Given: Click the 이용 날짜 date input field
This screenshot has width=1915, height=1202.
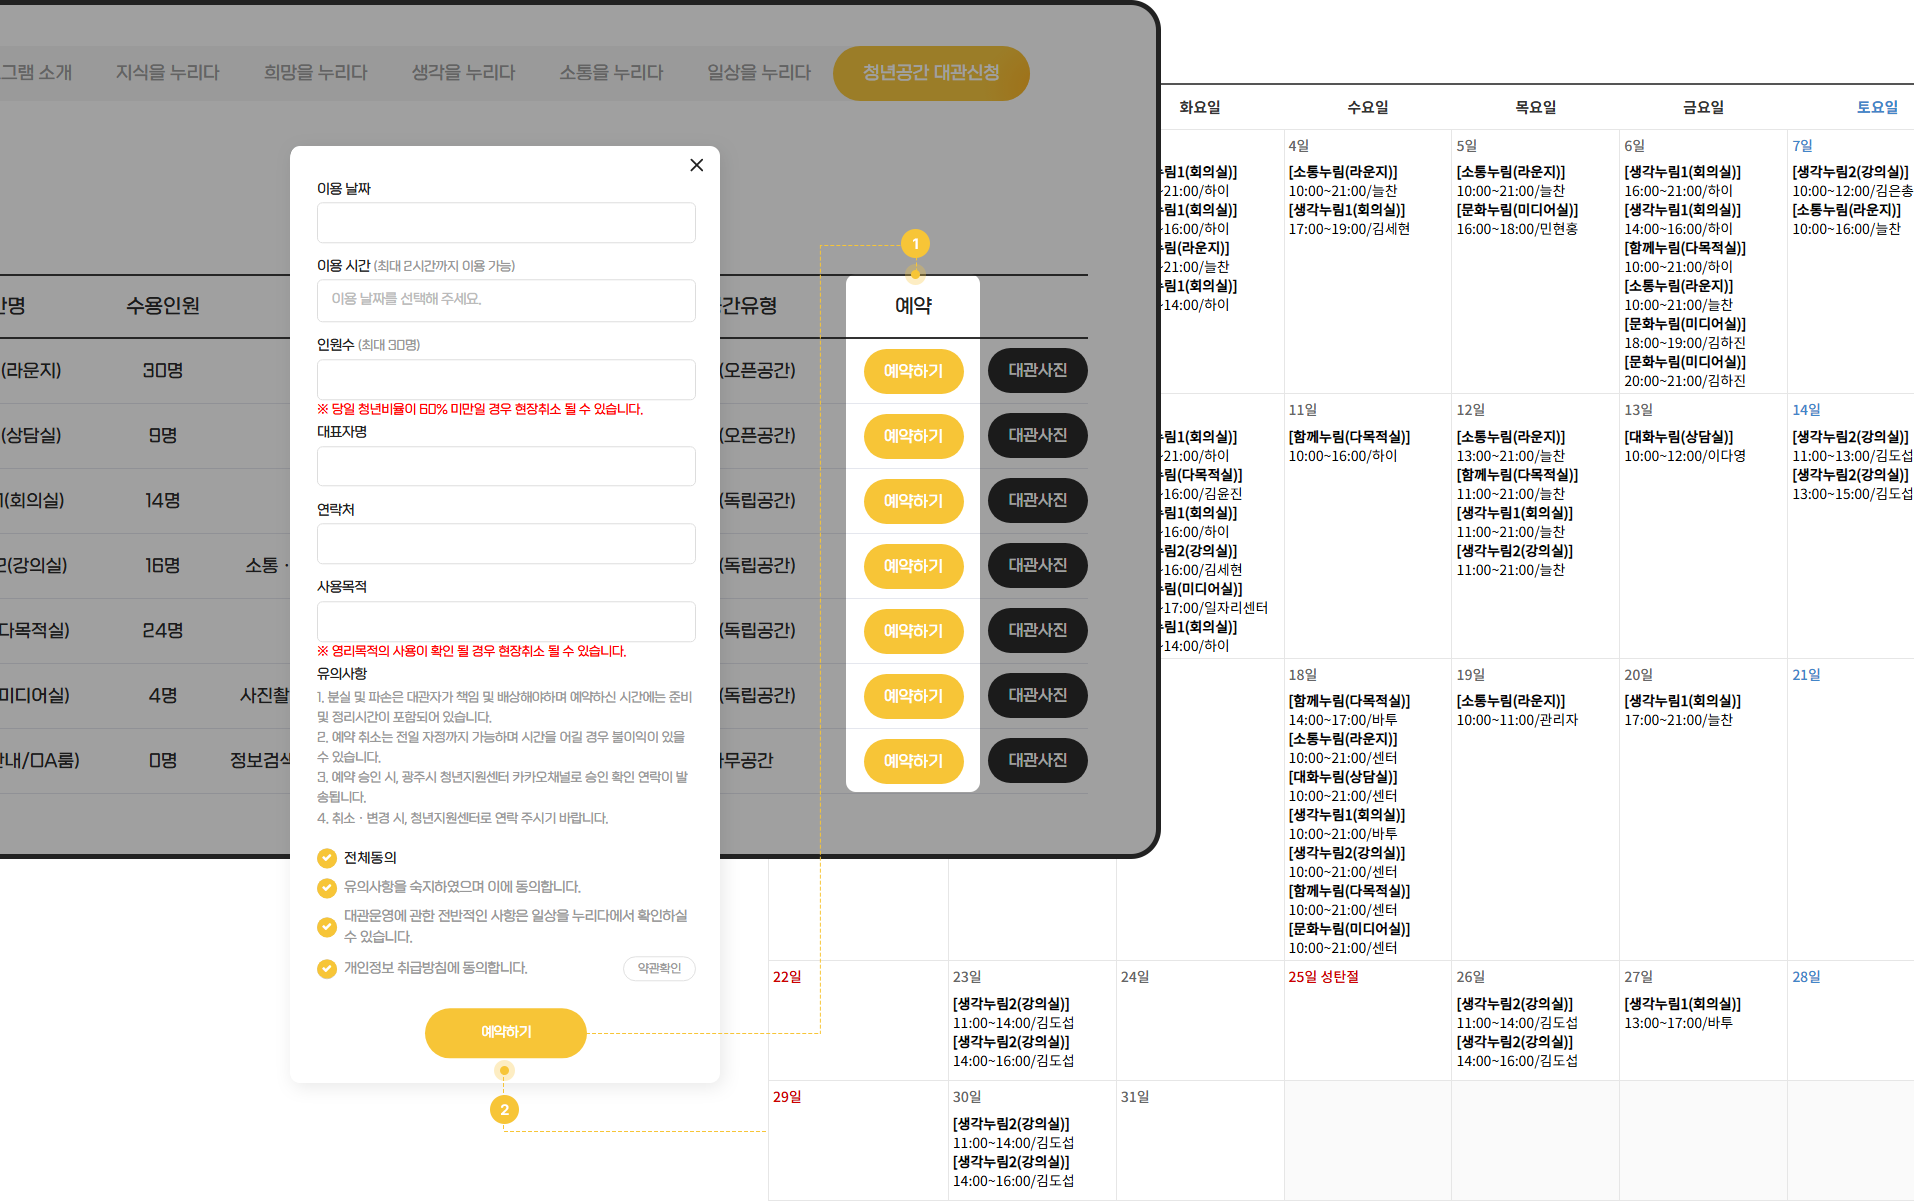Looking at the screenshot, I should coord(506,222).
